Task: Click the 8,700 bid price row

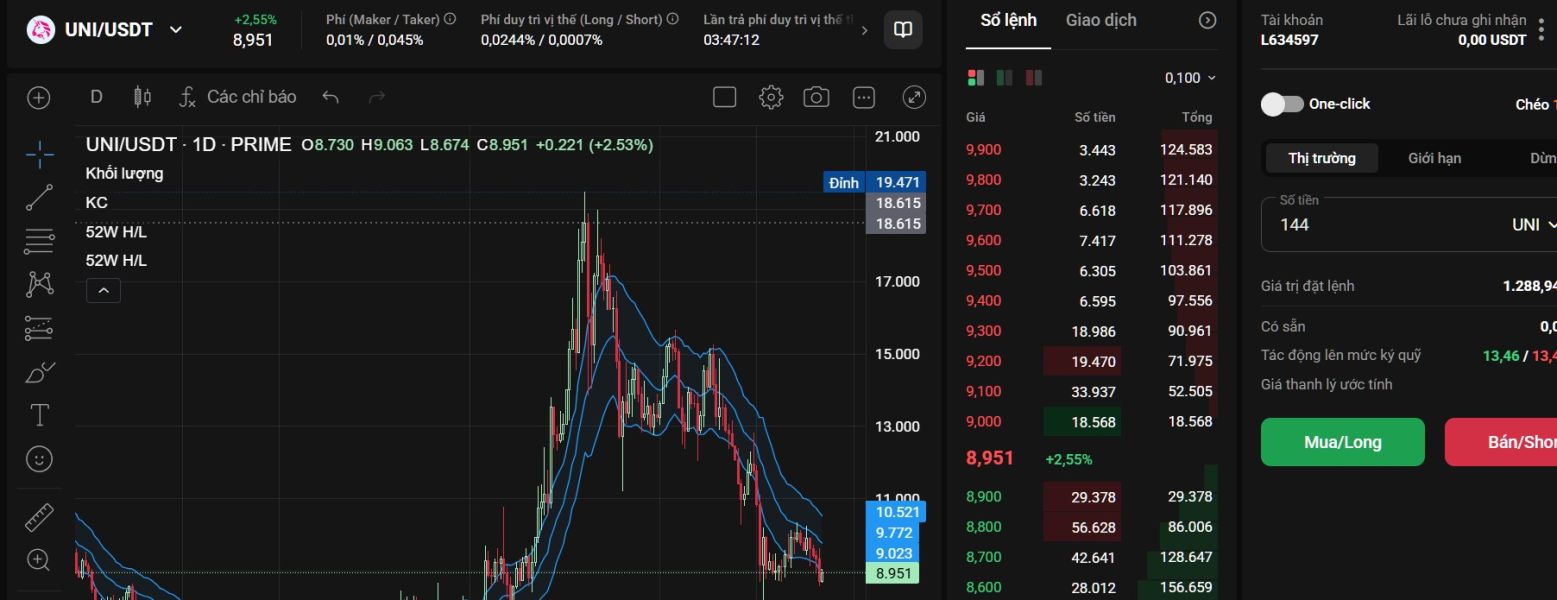Action: 1091,557
